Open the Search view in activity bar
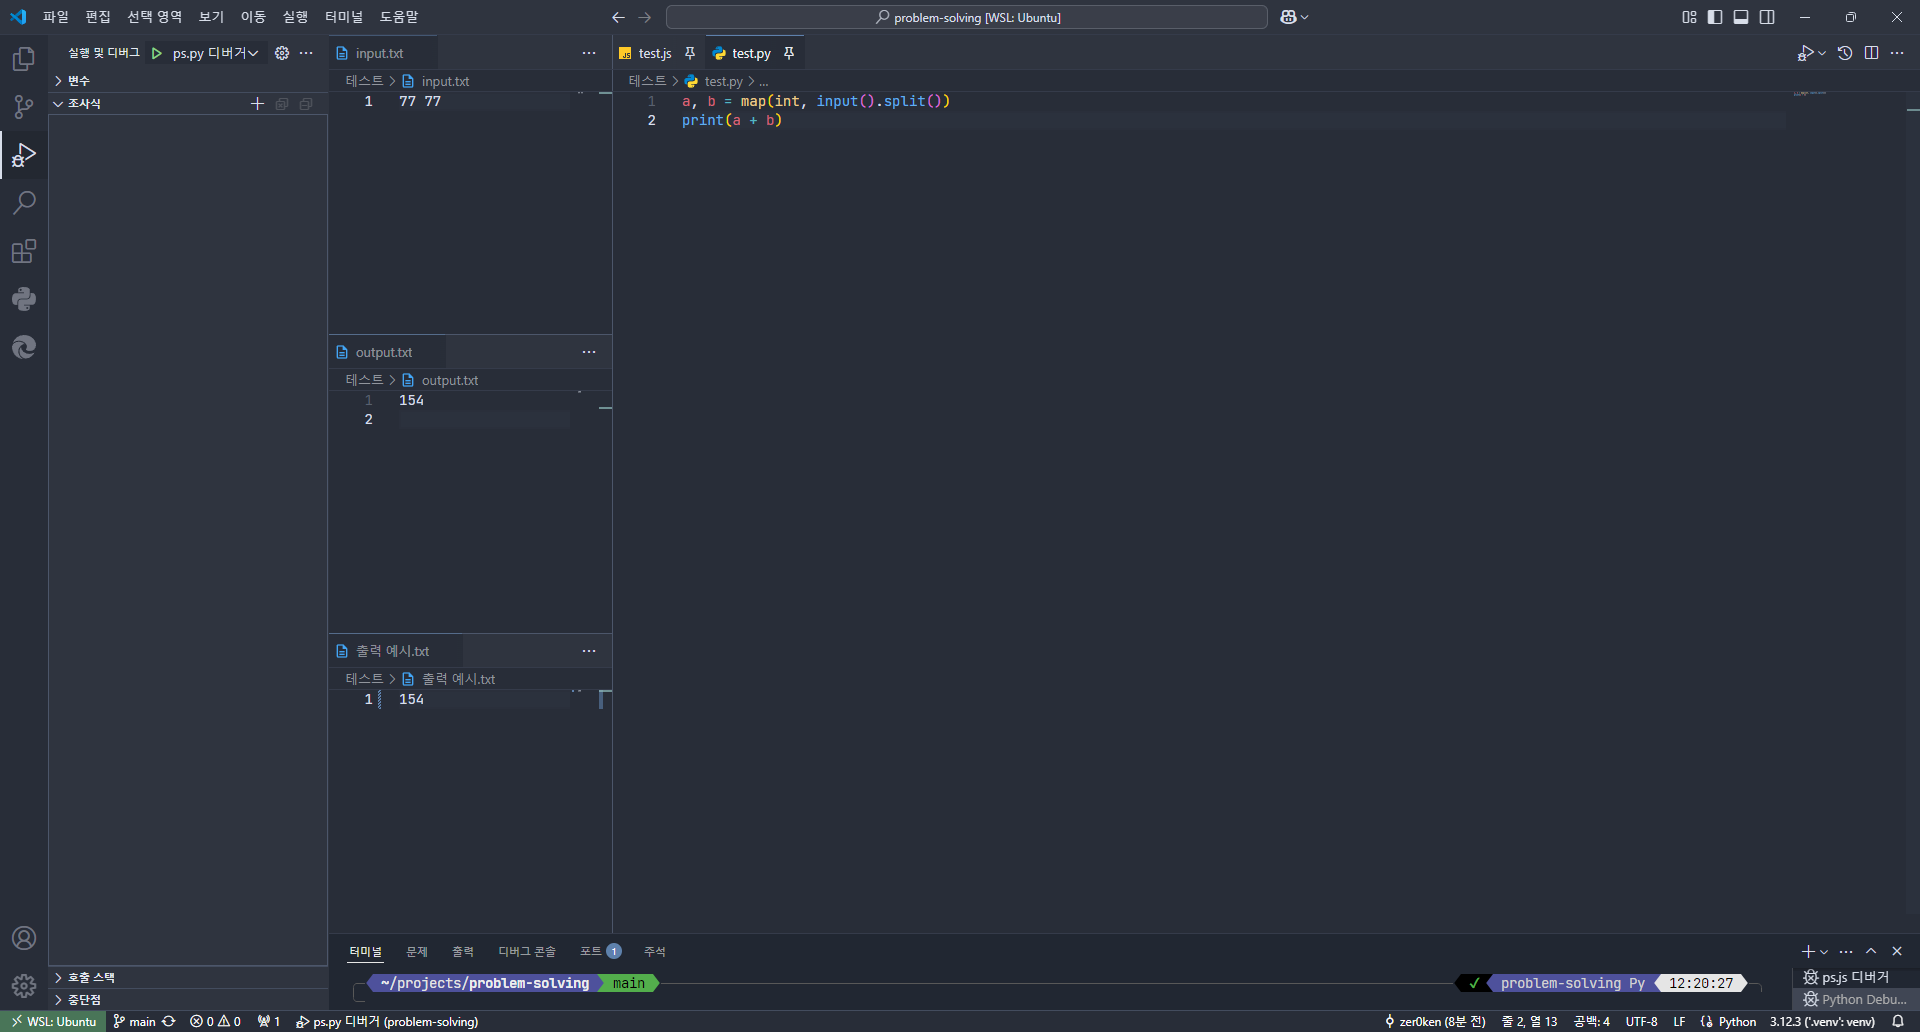1920x1032 pixels. click(24, 203)
